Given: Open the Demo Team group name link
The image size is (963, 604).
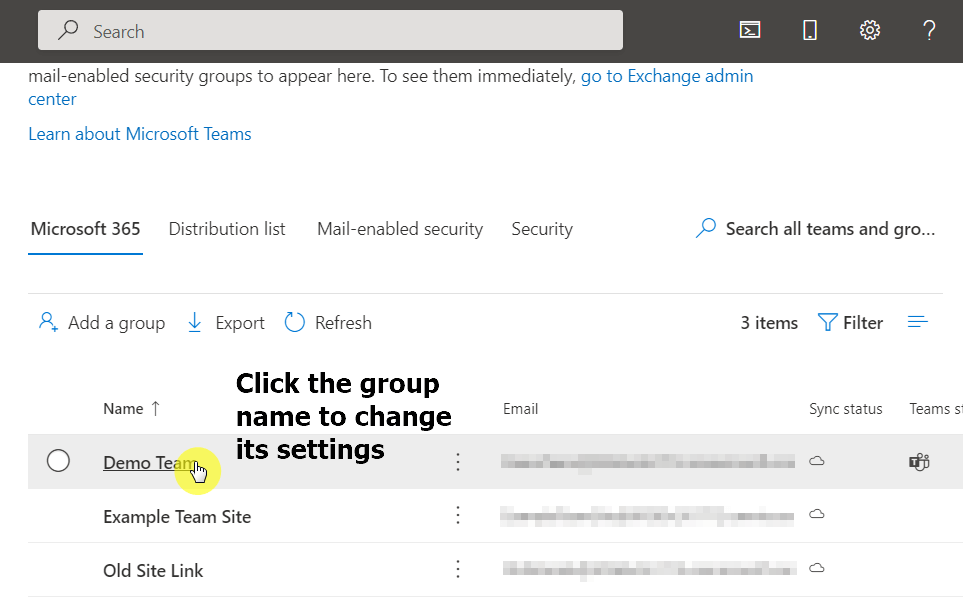Looking at the screenshot, I should 150,463.
